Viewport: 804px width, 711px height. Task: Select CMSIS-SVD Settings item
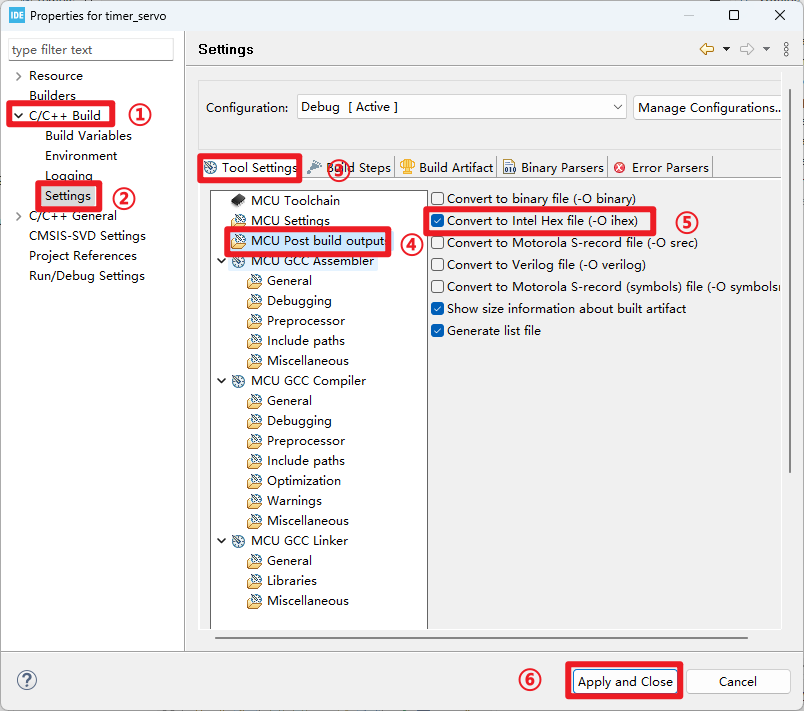pos(87,236)
